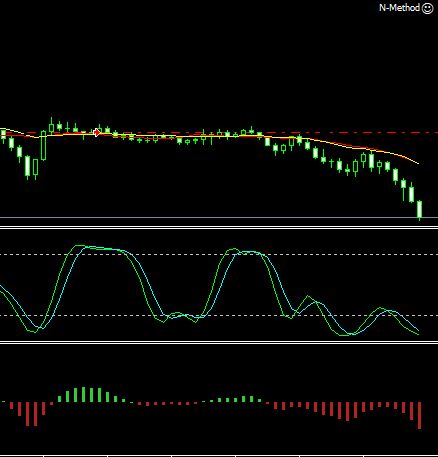Screen dimensions: 438x457
Task: Select the upper dashed oscillator level line
Action: tap(219, 255)
